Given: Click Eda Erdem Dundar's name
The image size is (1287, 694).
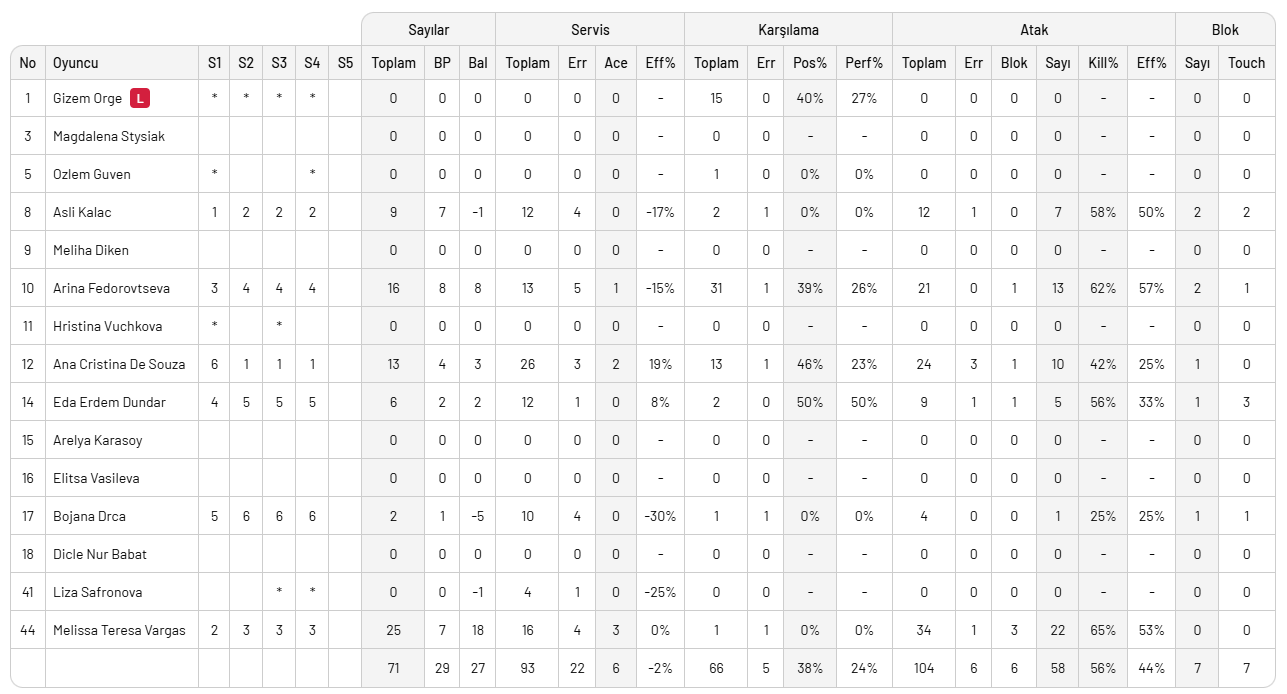Looking at the screenshot, I should point(109,402).
